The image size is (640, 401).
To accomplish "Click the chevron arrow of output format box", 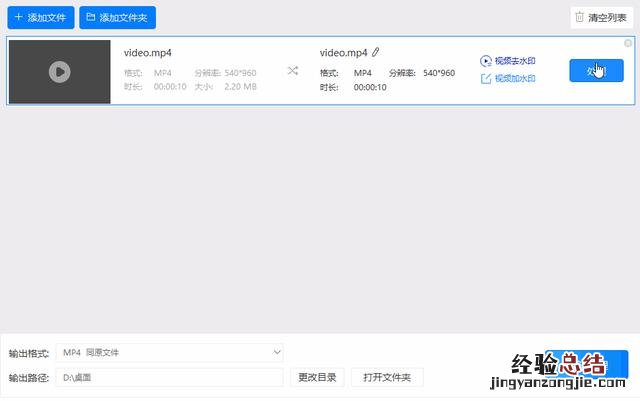I will (x=277, y=352).
